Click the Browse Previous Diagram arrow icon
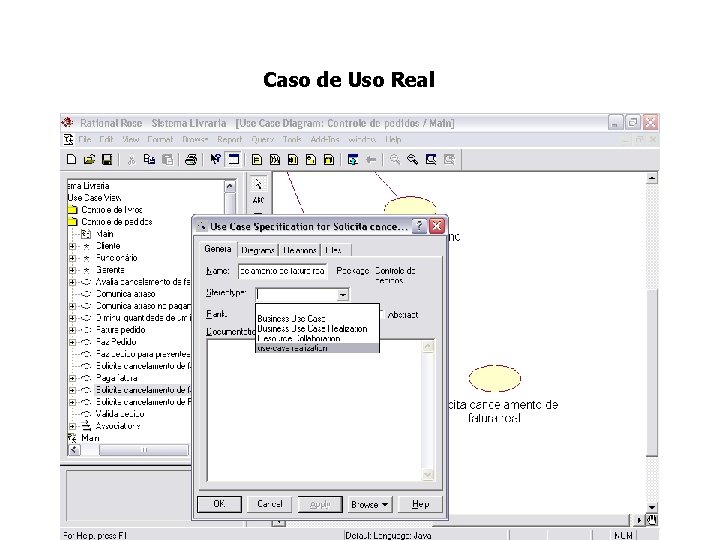The width and height of the screenshot is (720, 540). coord(371,159)
